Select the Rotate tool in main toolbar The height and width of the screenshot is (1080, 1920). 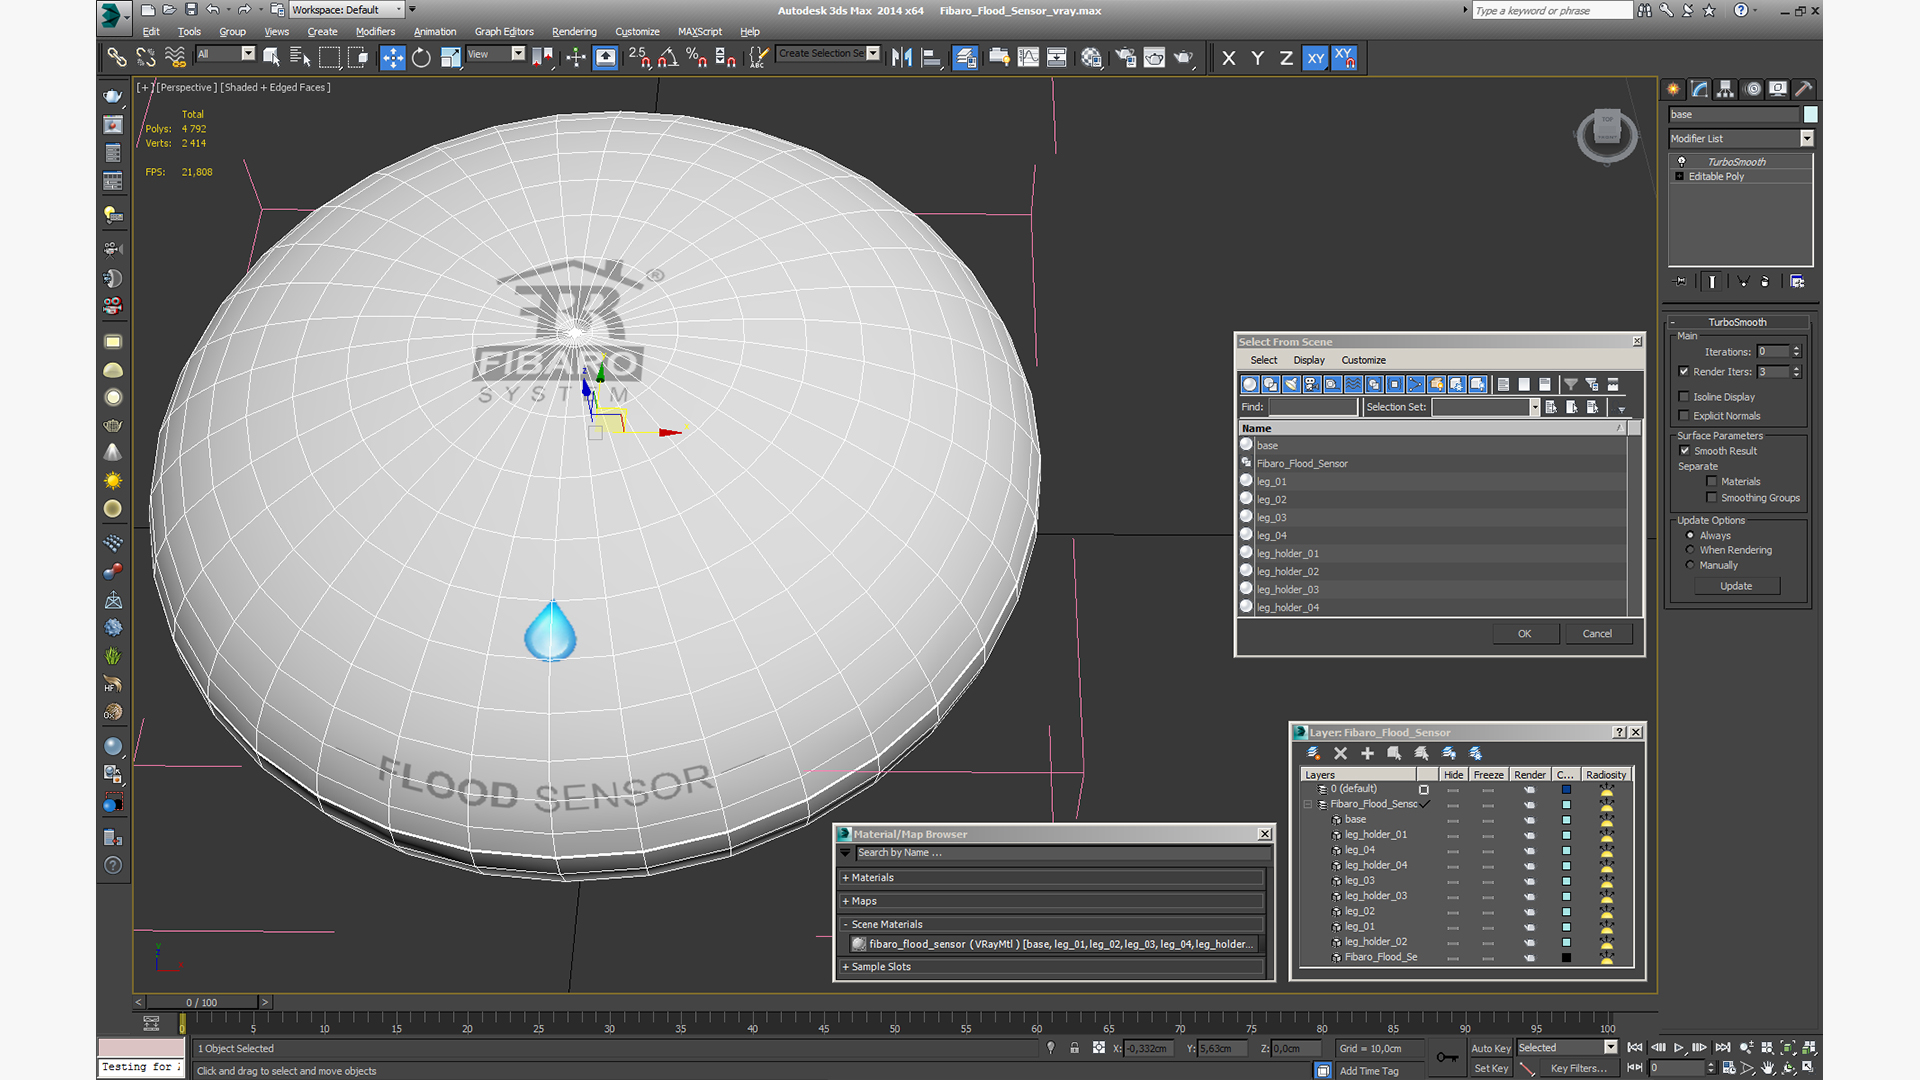(421, 58)
